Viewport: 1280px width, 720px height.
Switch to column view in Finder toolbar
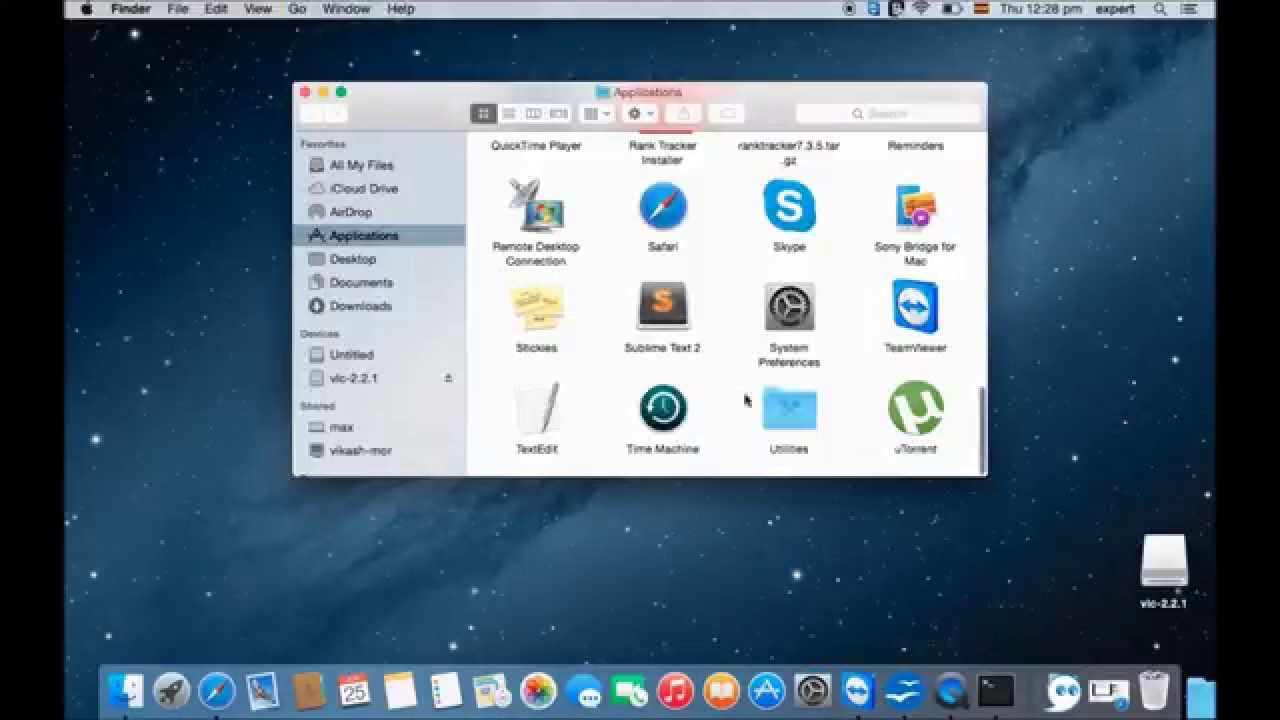pos(533,114)
